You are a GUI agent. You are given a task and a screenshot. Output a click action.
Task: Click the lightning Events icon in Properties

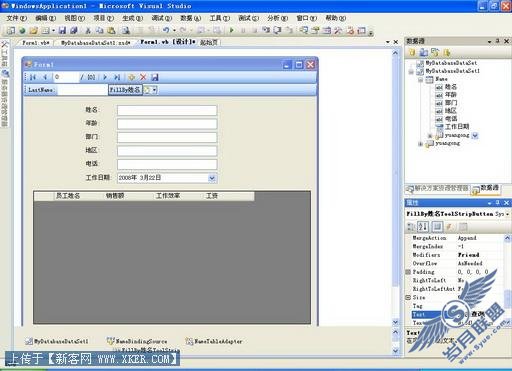click(x=450, y=227)
